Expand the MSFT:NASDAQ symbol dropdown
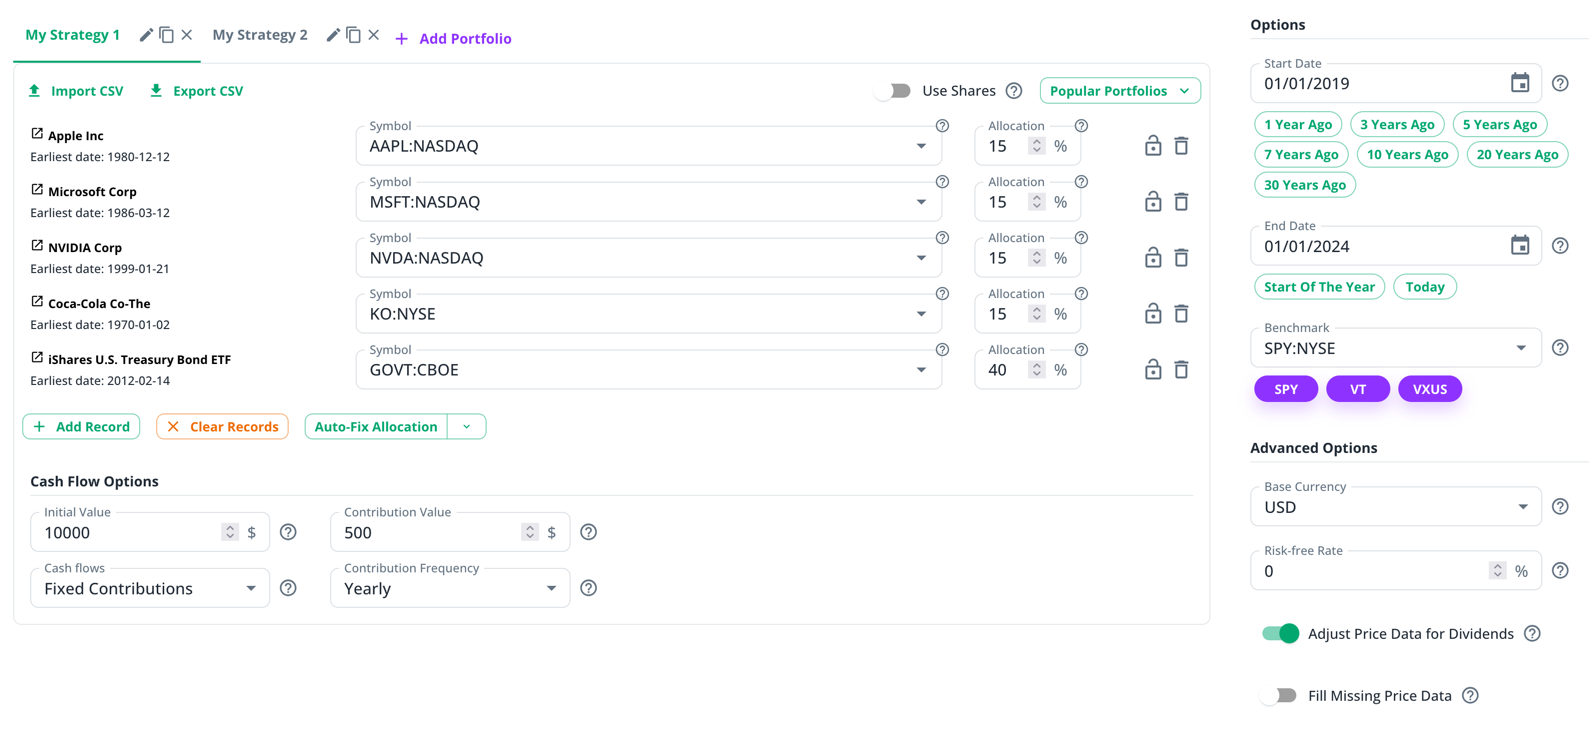Viewport: 1589px width, 736px height. (921, 202)
